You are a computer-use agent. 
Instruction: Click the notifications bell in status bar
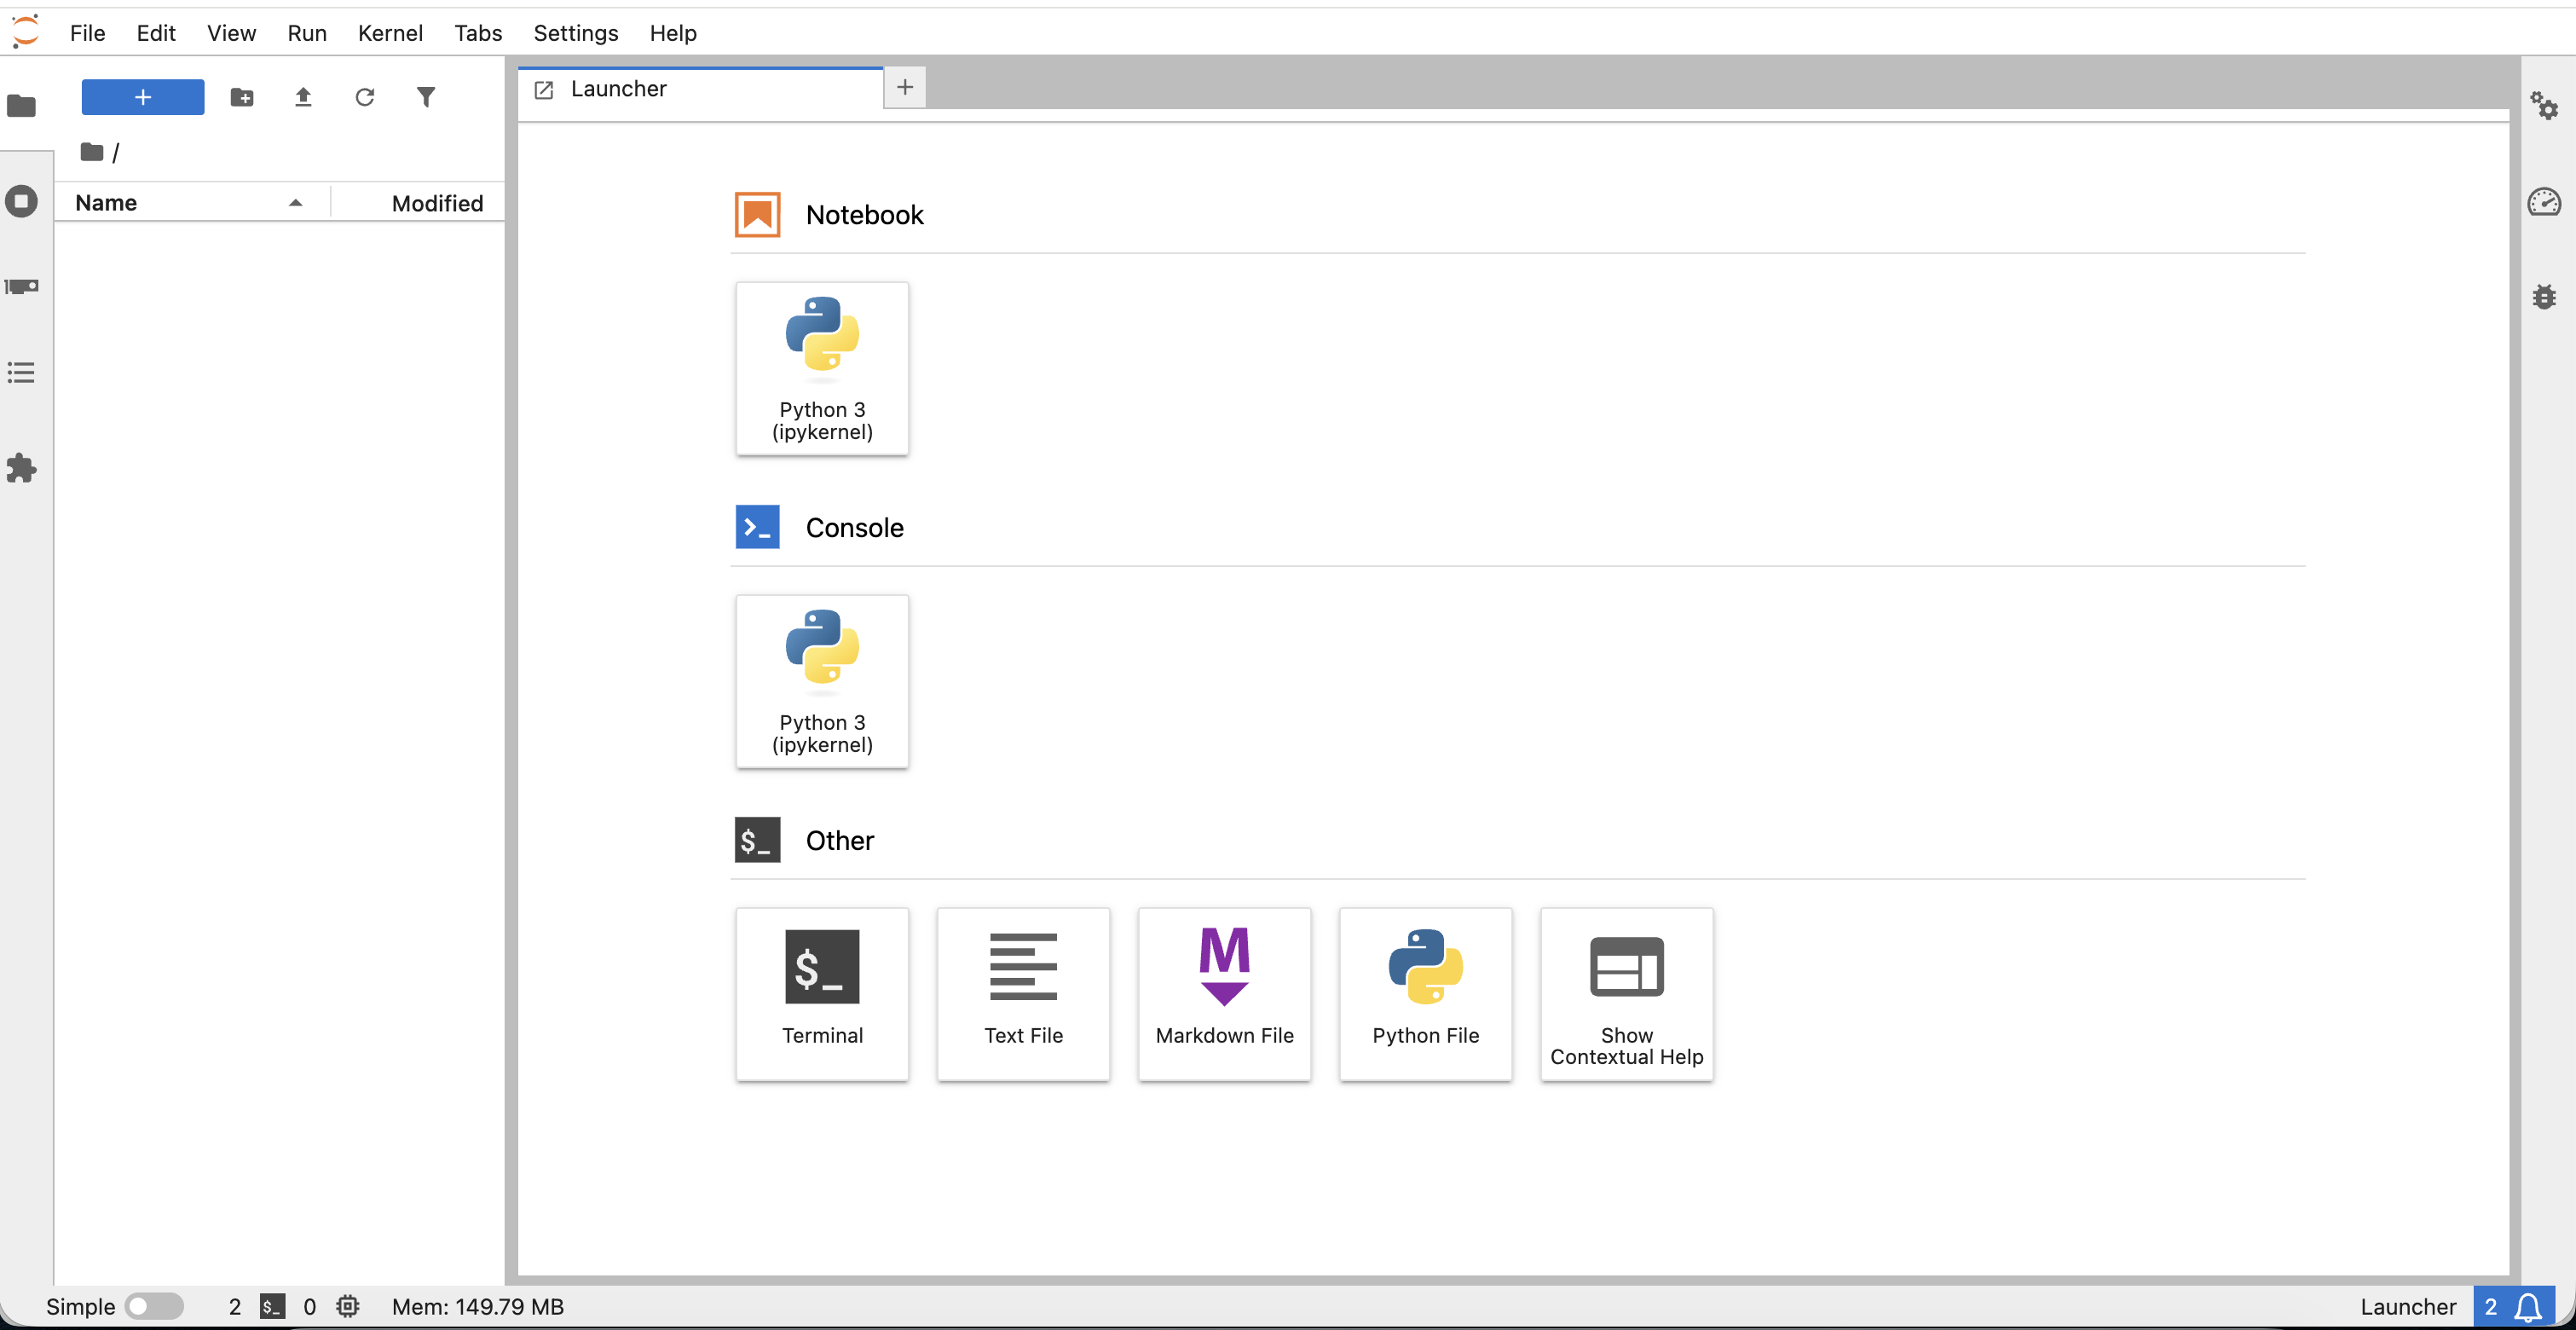click(2529, 1306)
